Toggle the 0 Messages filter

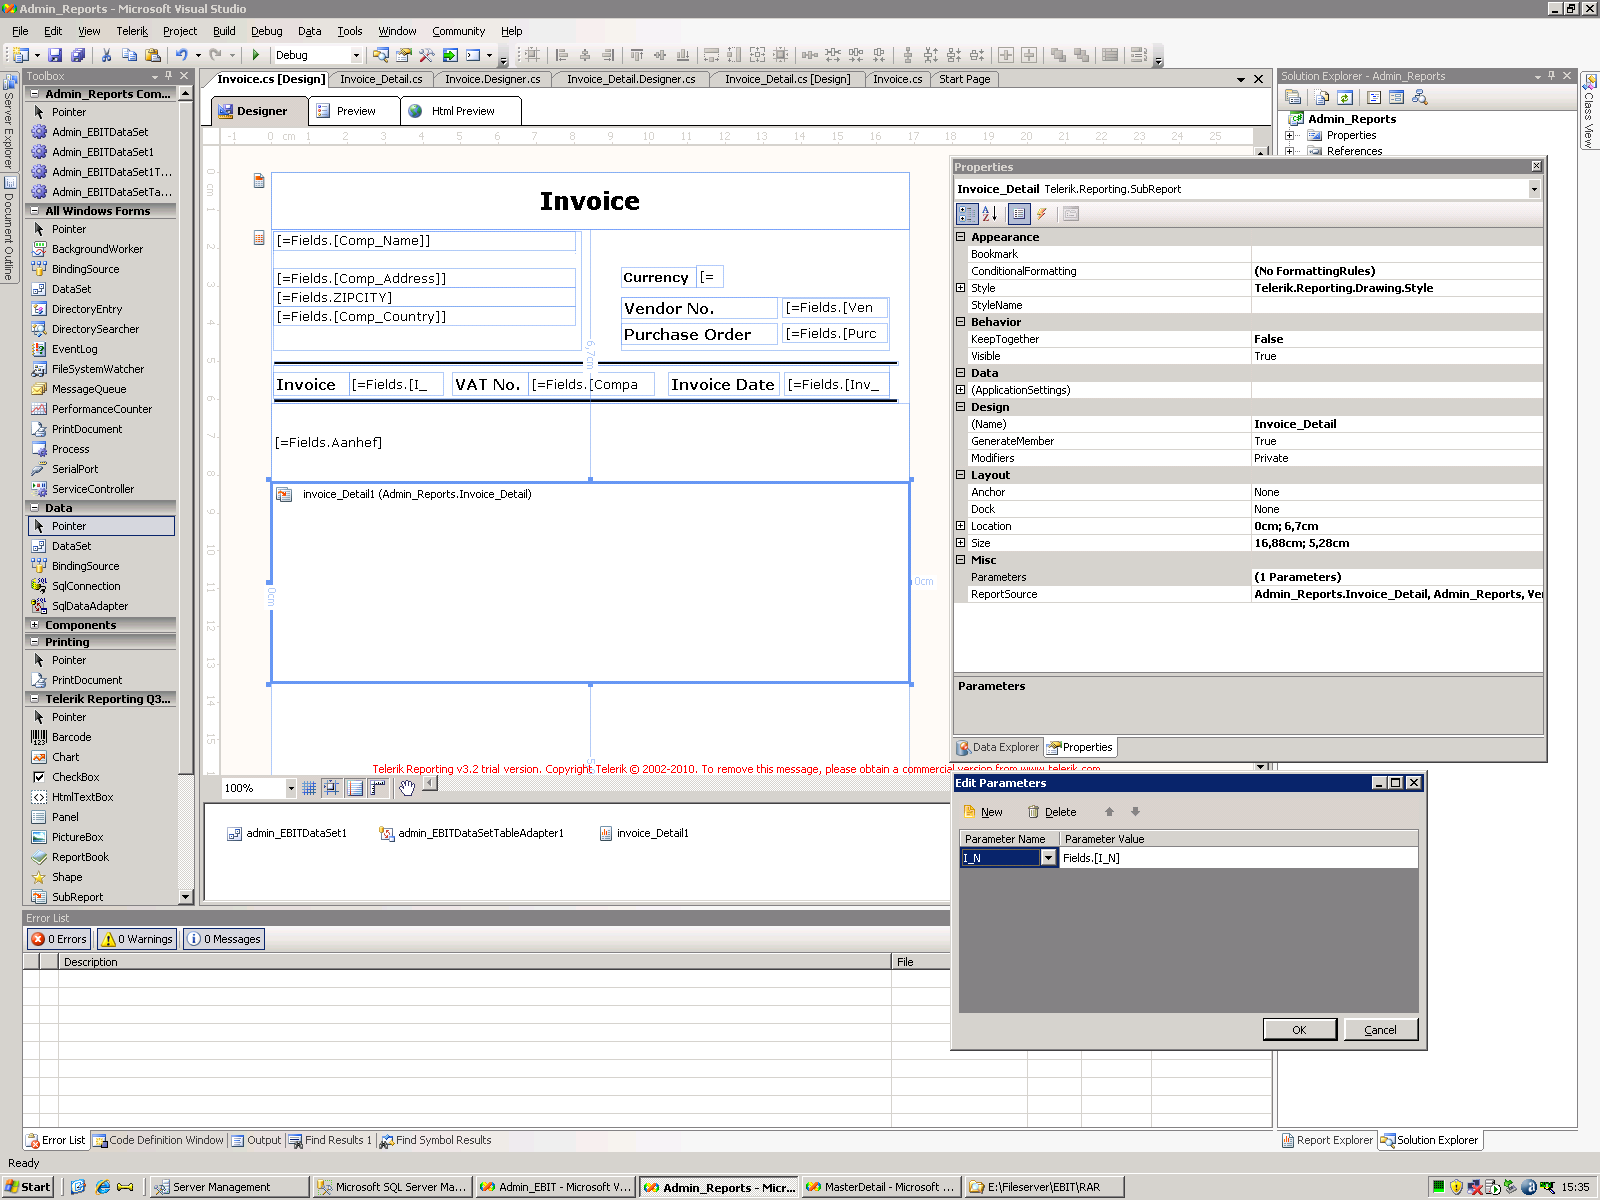pyautogui.click(x=224, y=939)
